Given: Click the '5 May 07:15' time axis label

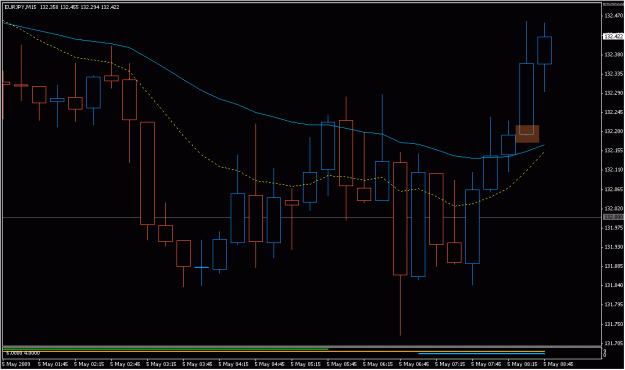Looking at the screenshot, I should (450, 364).
